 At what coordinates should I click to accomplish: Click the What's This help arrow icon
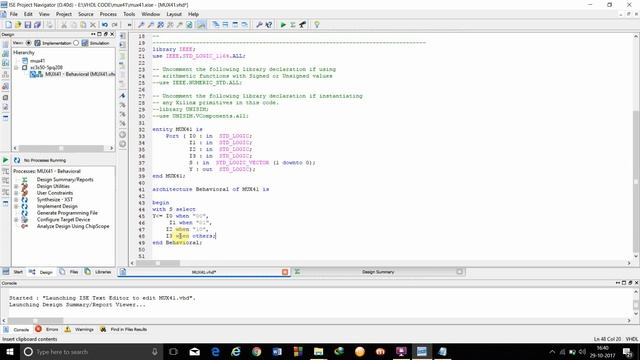tap(269, 25)
